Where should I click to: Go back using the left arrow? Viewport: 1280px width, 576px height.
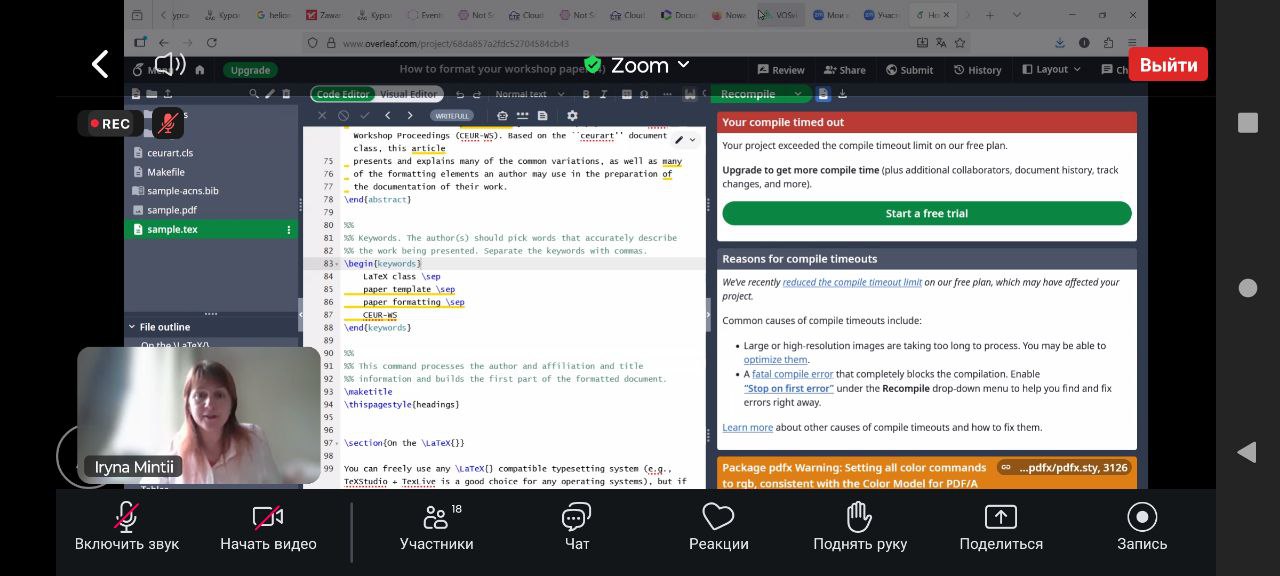pyautogui.click(x=100, y=65)
